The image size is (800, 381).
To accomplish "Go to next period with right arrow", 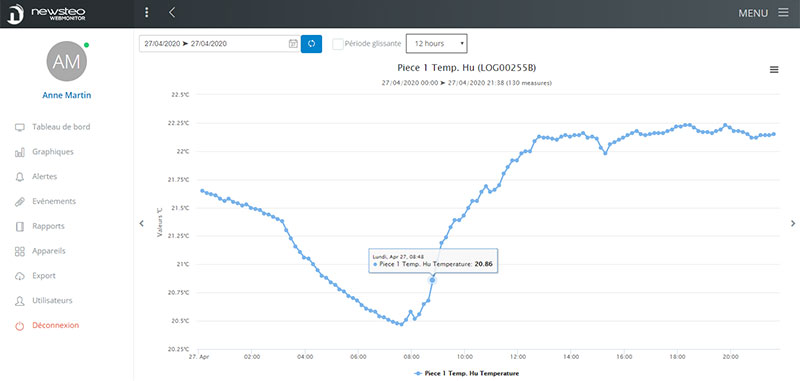I will [792, 223].
